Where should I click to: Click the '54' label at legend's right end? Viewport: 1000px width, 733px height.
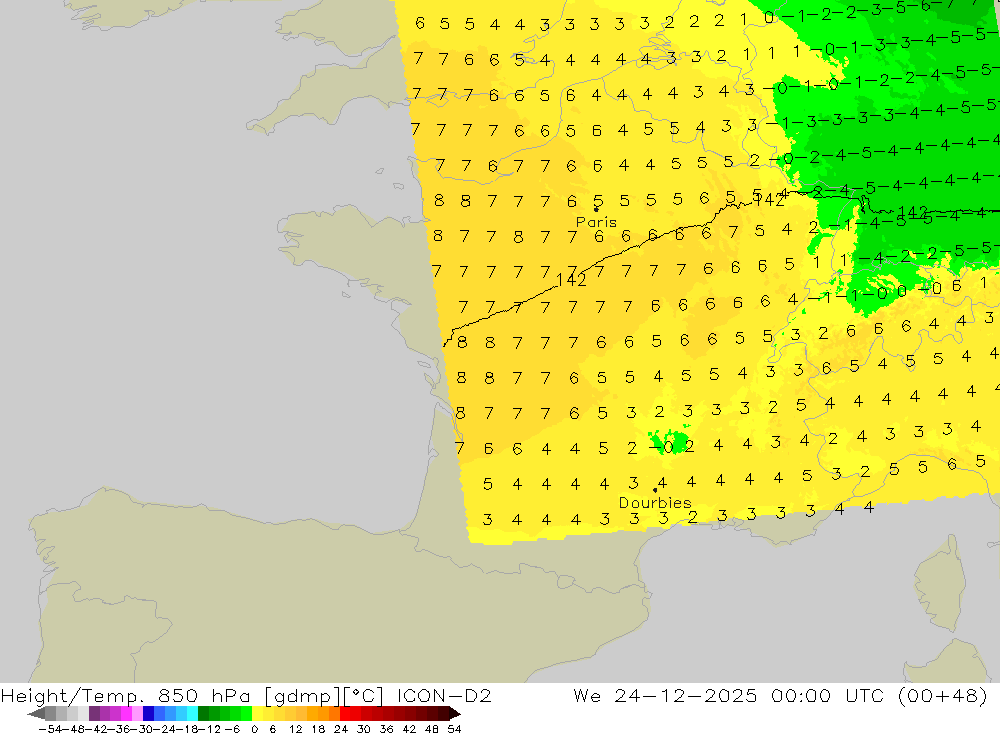click(454, 728)
